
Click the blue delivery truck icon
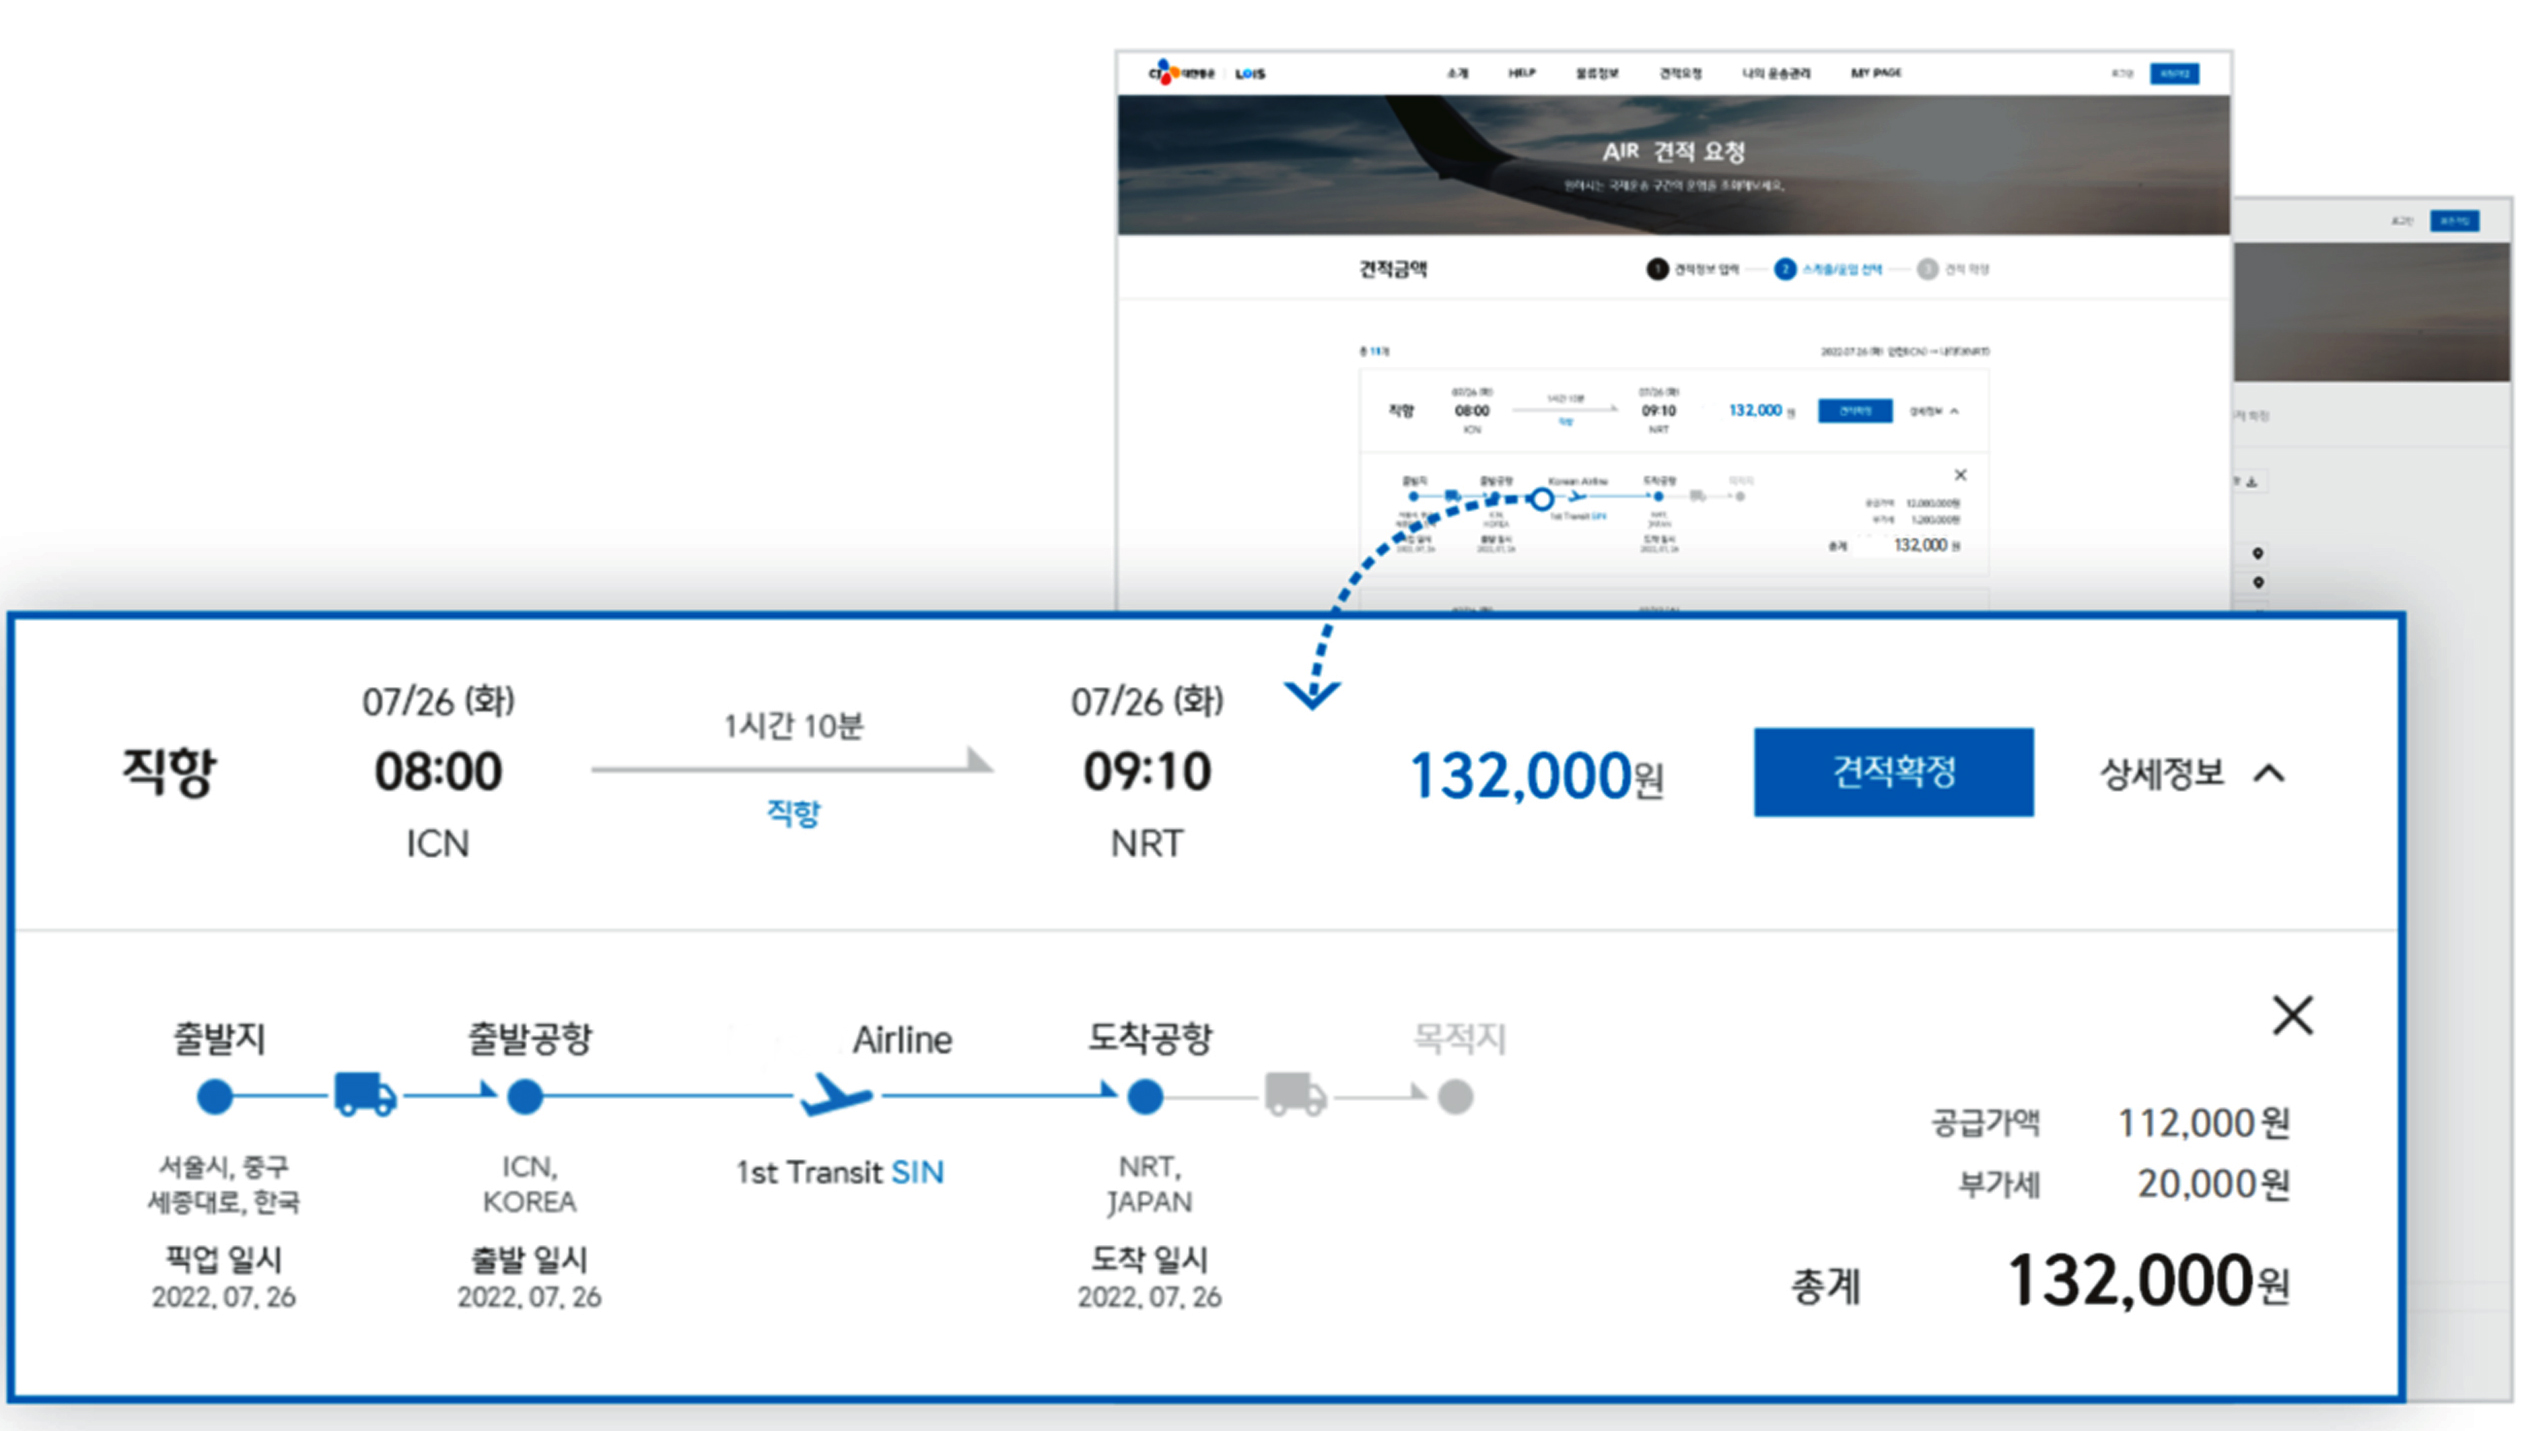pos(364,1094)
